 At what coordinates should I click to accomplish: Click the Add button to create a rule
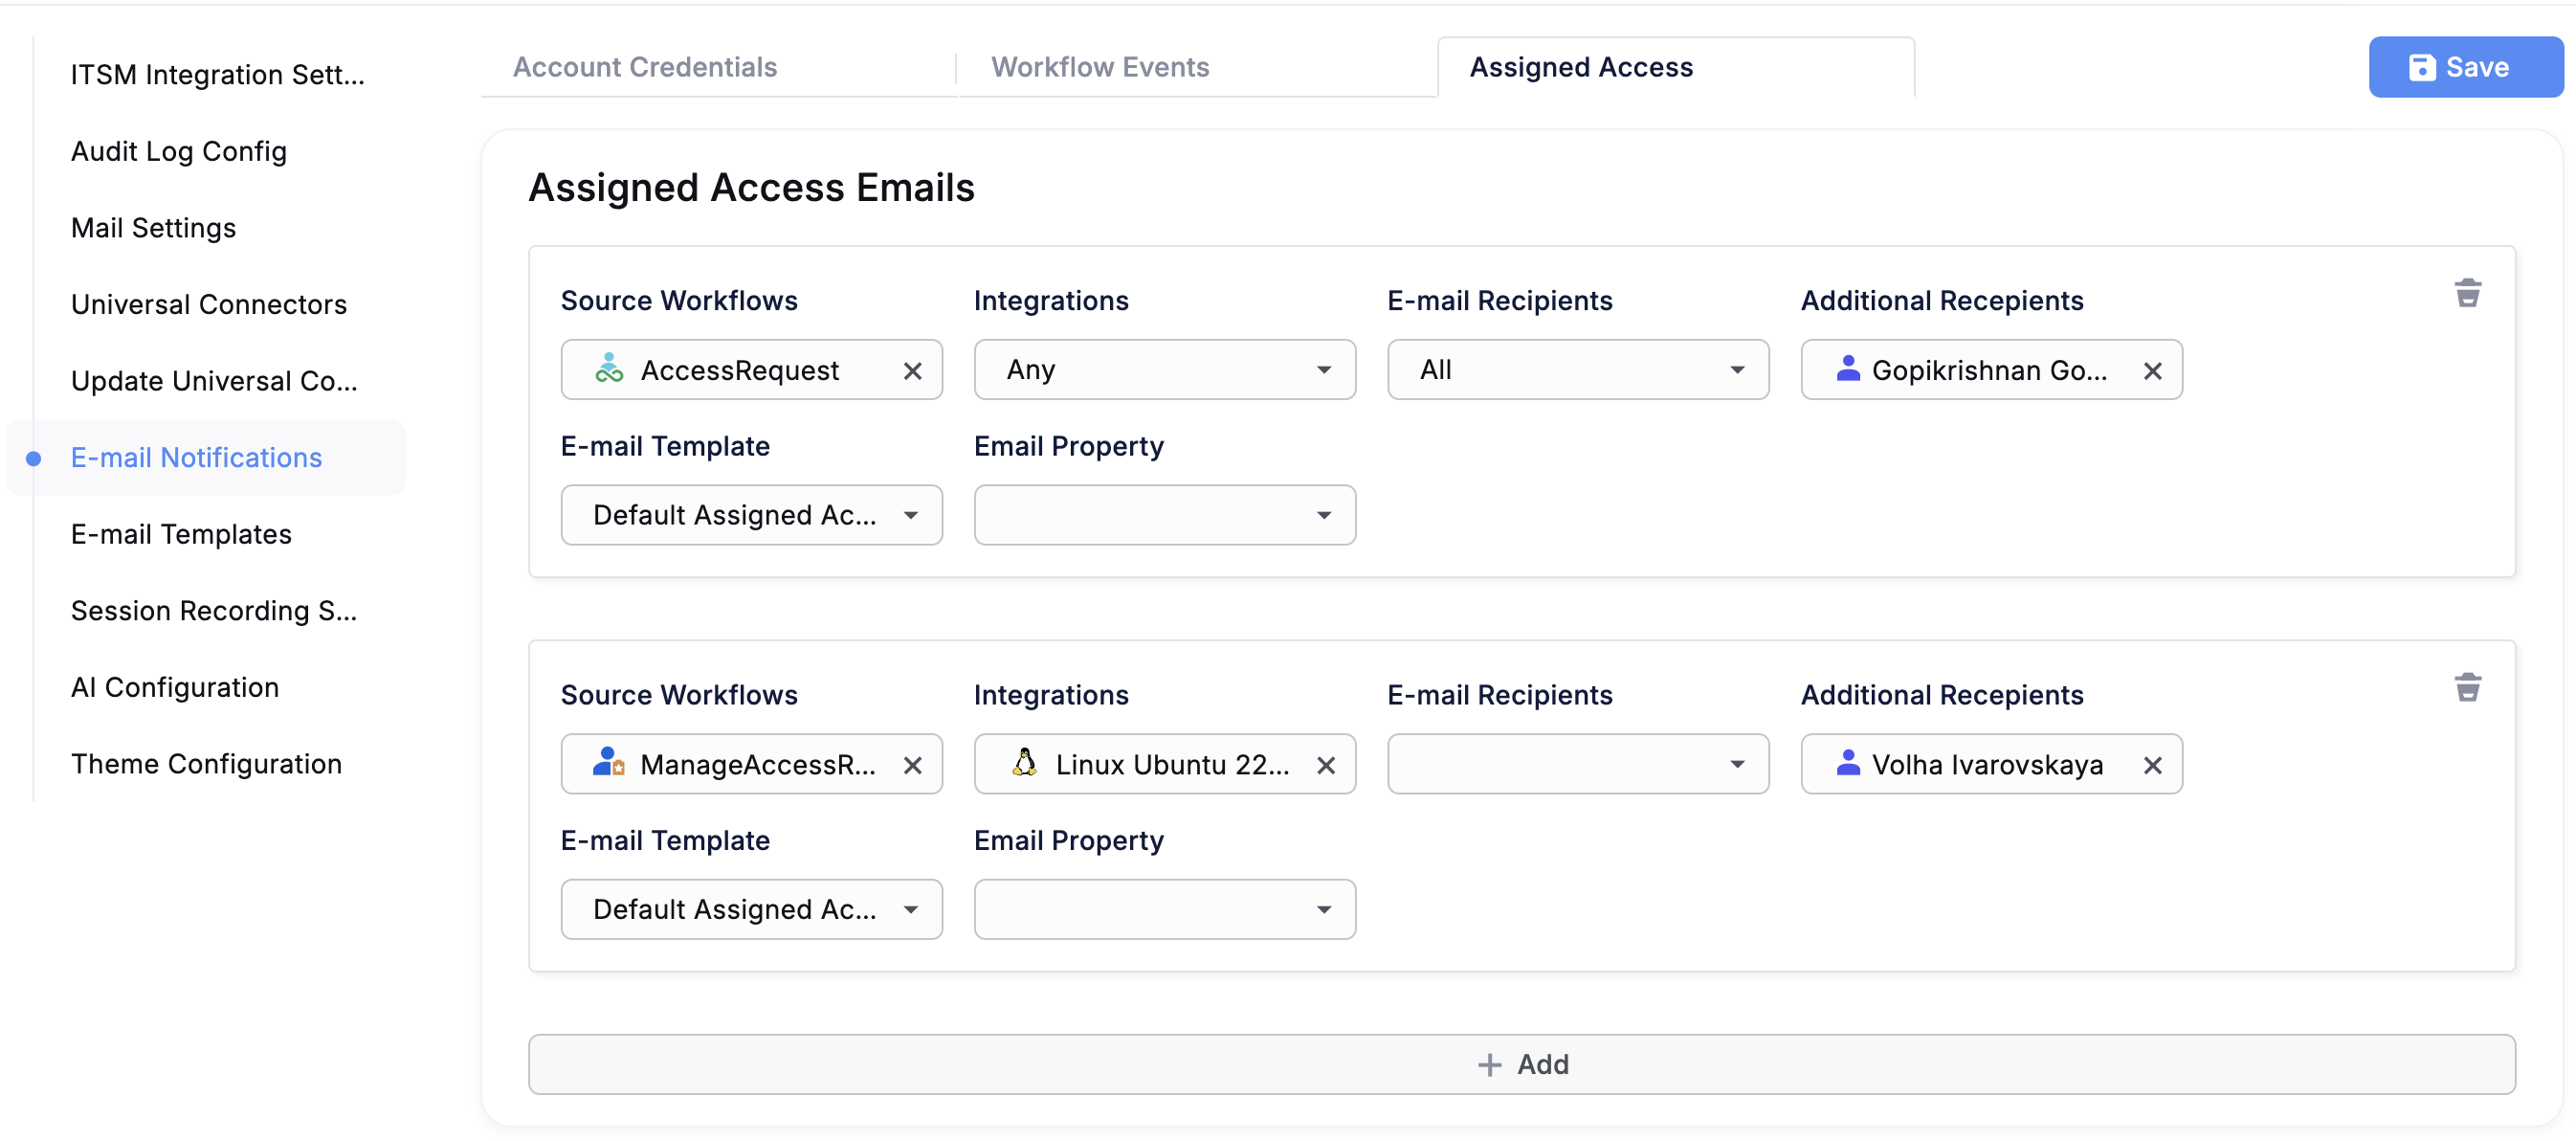[x=1524, y=1064]
